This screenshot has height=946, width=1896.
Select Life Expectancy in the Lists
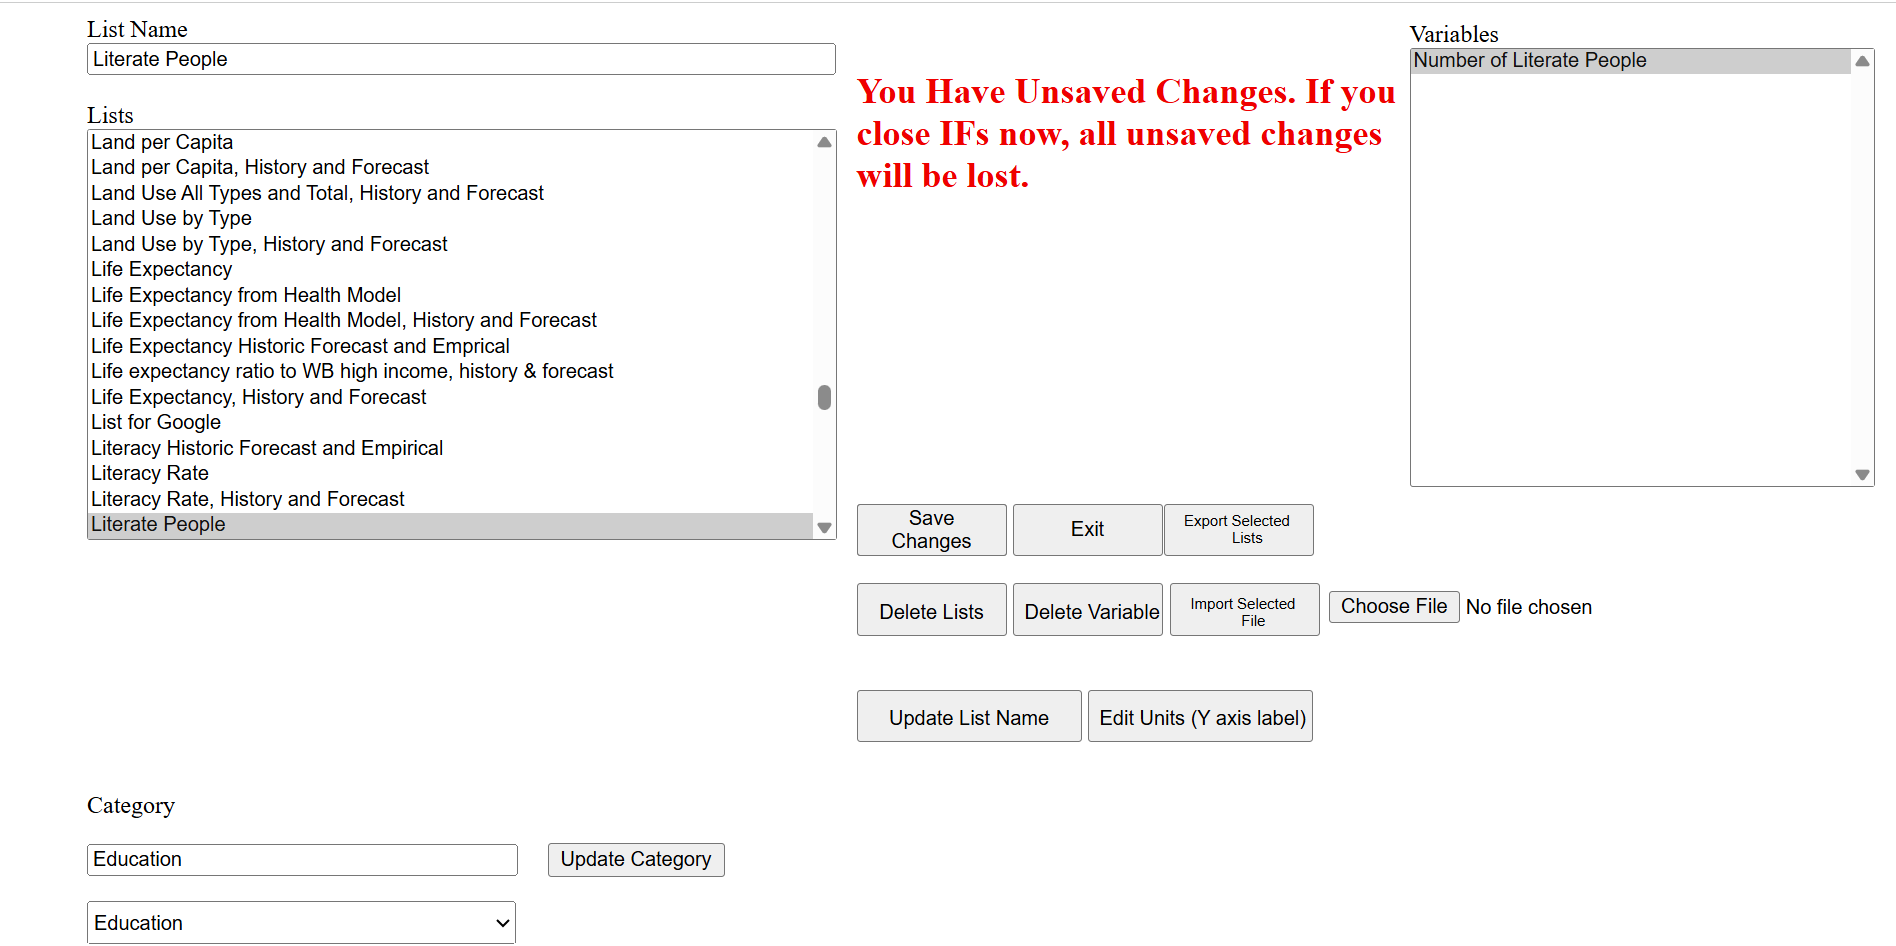pos(162,270)
